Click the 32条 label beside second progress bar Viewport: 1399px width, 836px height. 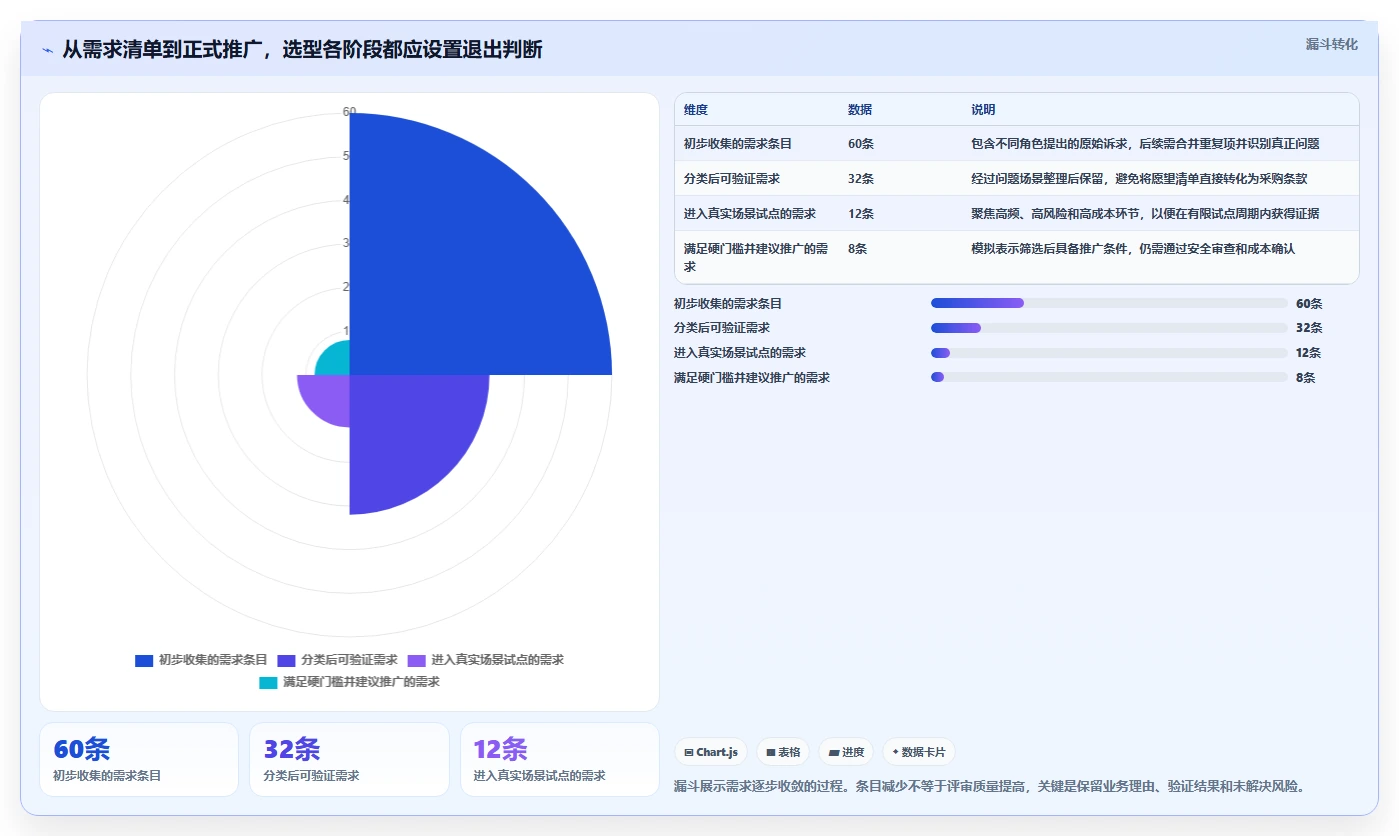tap(1309, 328)
